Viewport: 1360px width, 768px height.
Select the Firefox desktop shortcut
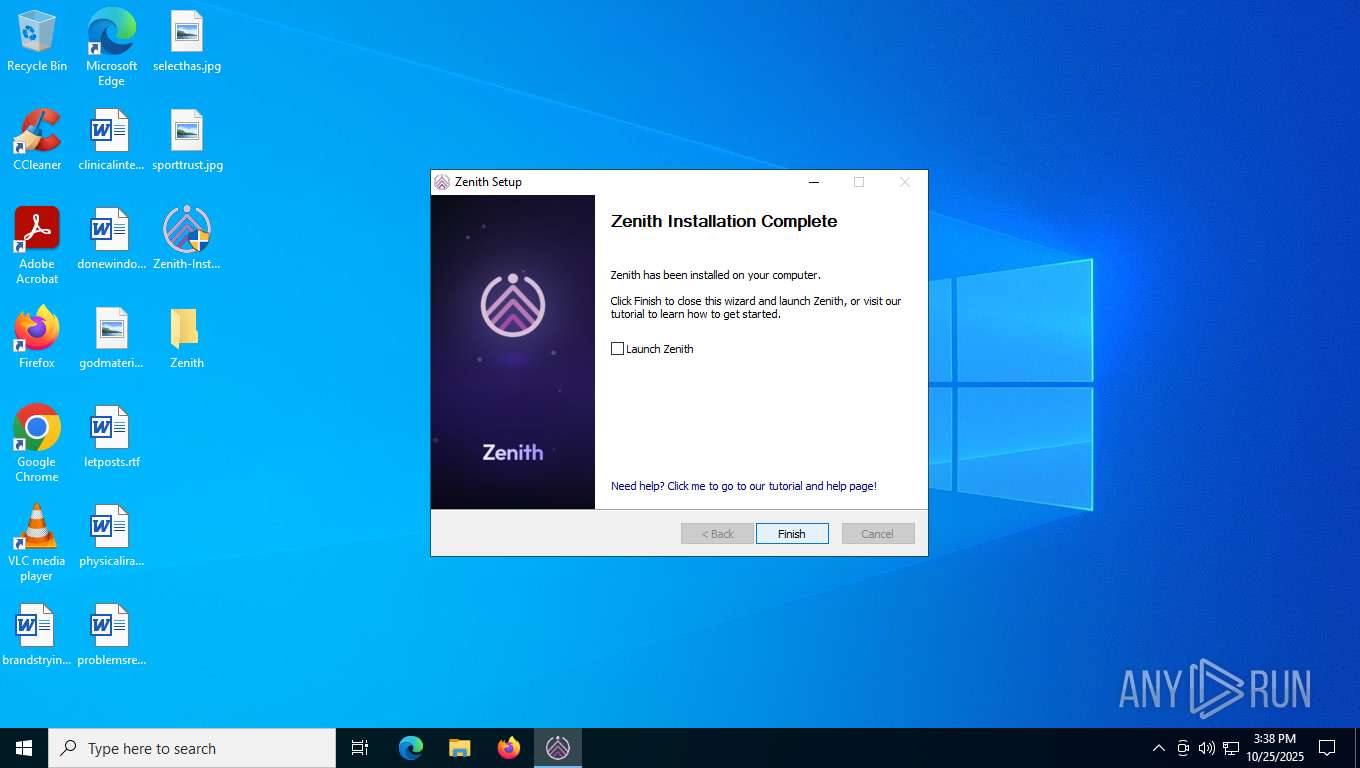coord(37,338)
